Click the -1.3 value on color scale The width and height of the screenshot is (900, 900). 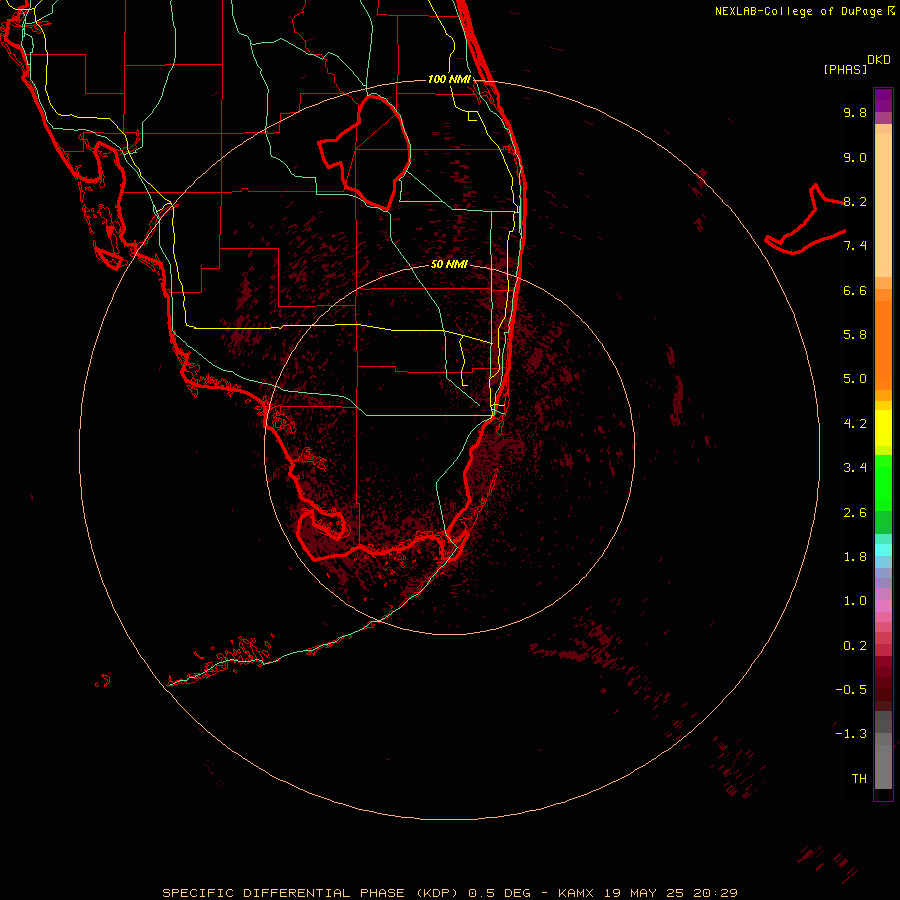tap(851, 734)
